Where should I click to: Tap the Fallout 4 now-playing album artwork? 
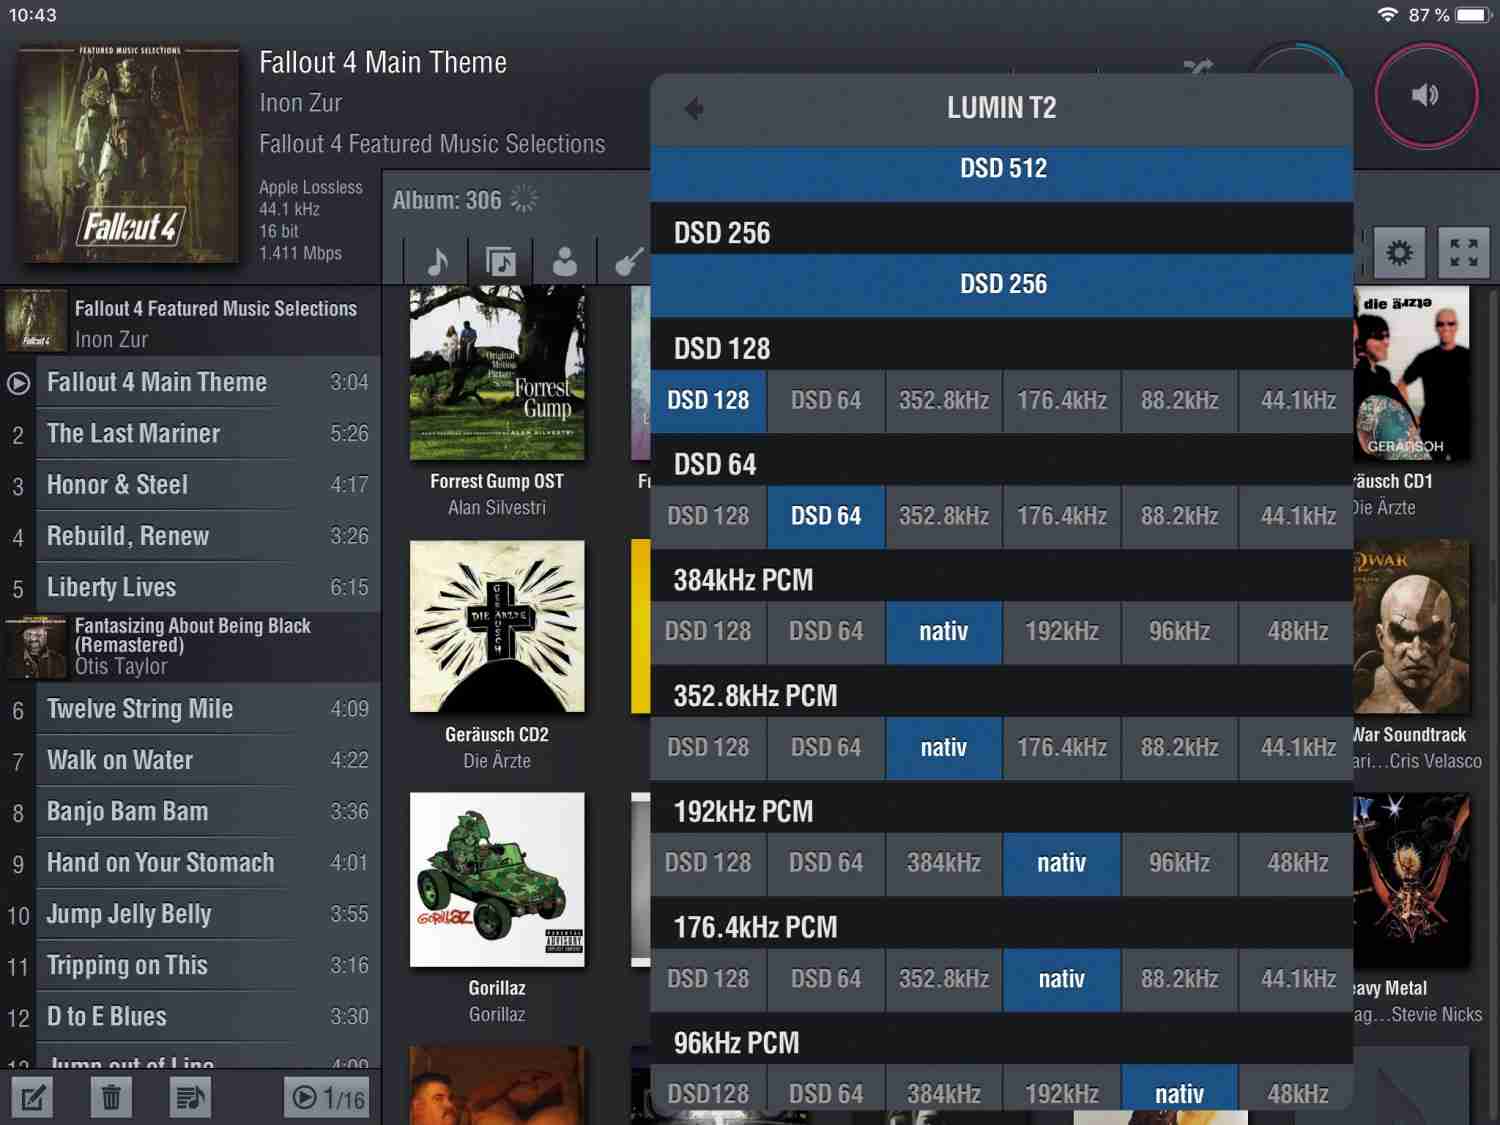click(129, 153)
